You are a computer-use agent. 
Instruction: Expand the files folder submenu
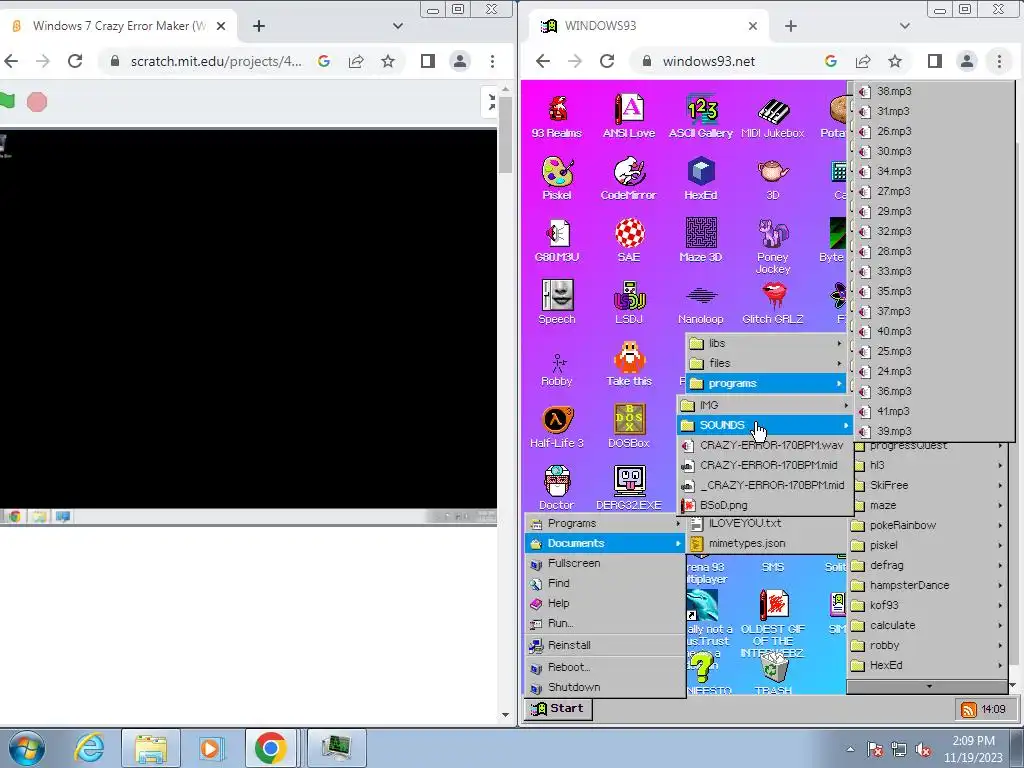click(x=766, y=363)
